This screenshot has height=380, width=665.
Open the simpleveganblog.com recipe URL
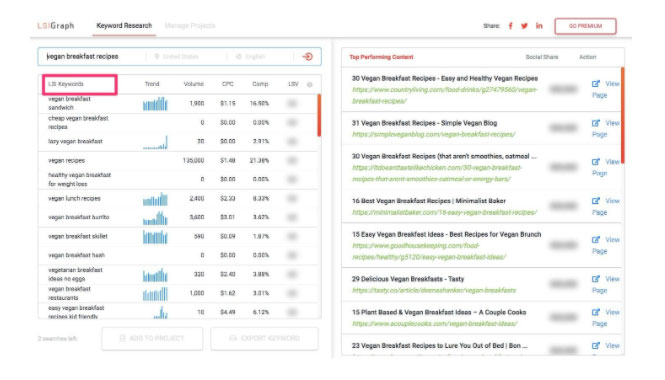coord(433,134)
